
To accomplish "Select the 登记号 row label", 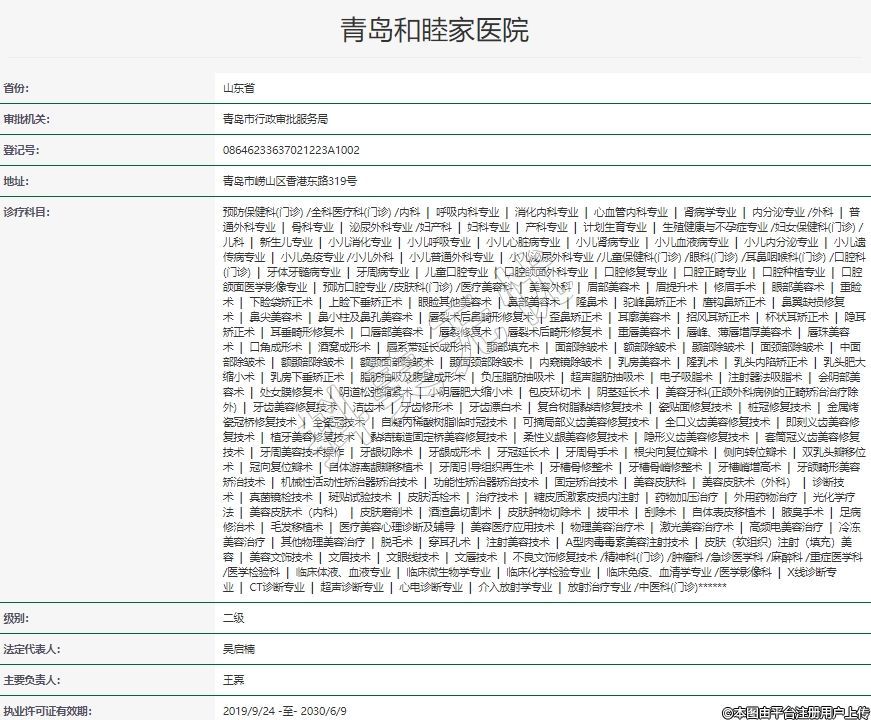I will pos(22,150).
